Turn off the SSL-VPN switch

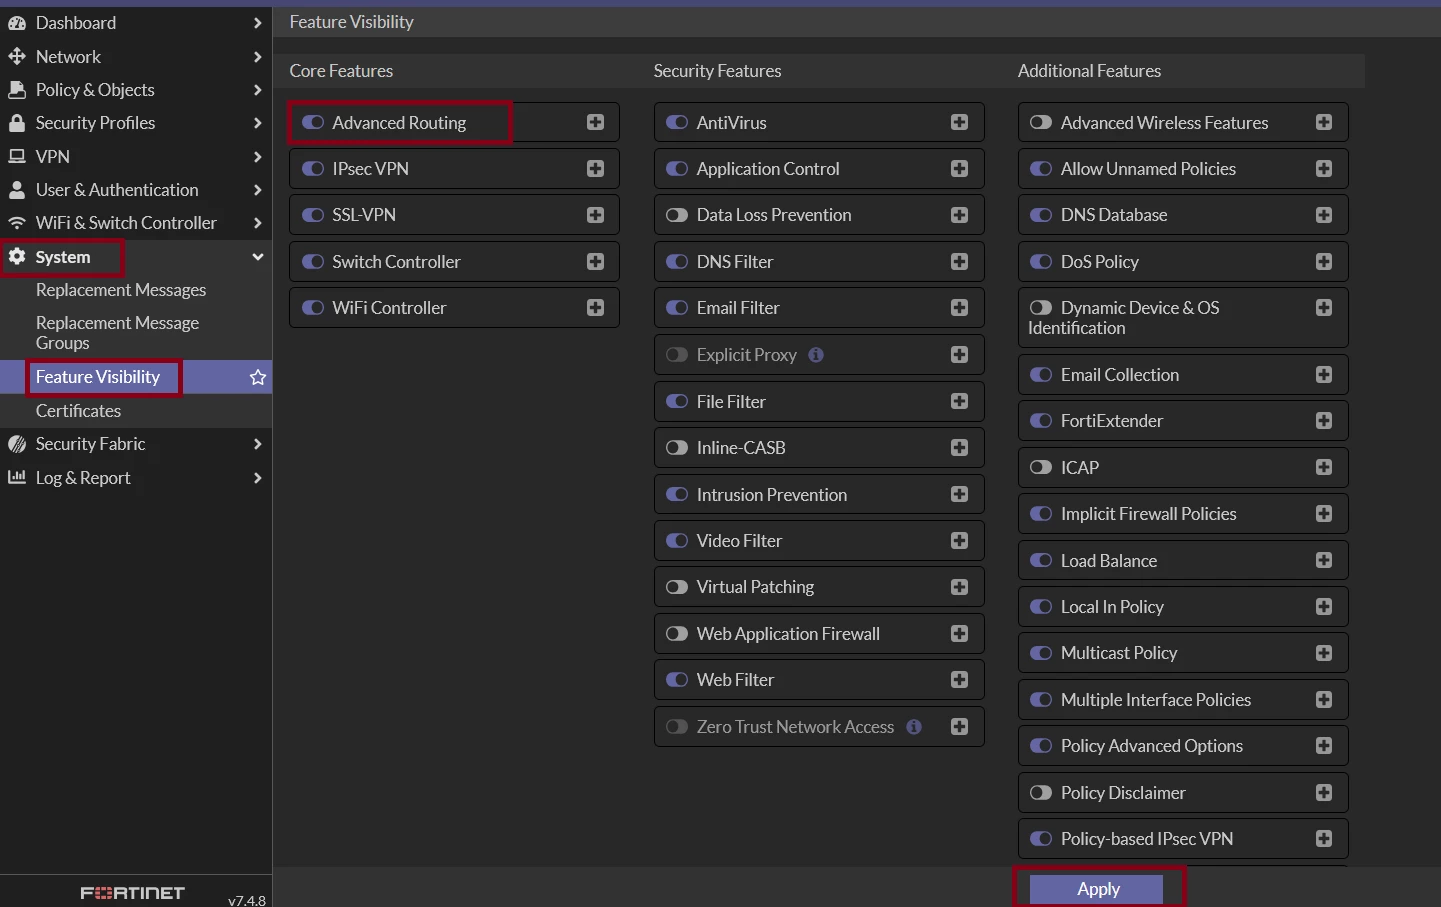313,215
